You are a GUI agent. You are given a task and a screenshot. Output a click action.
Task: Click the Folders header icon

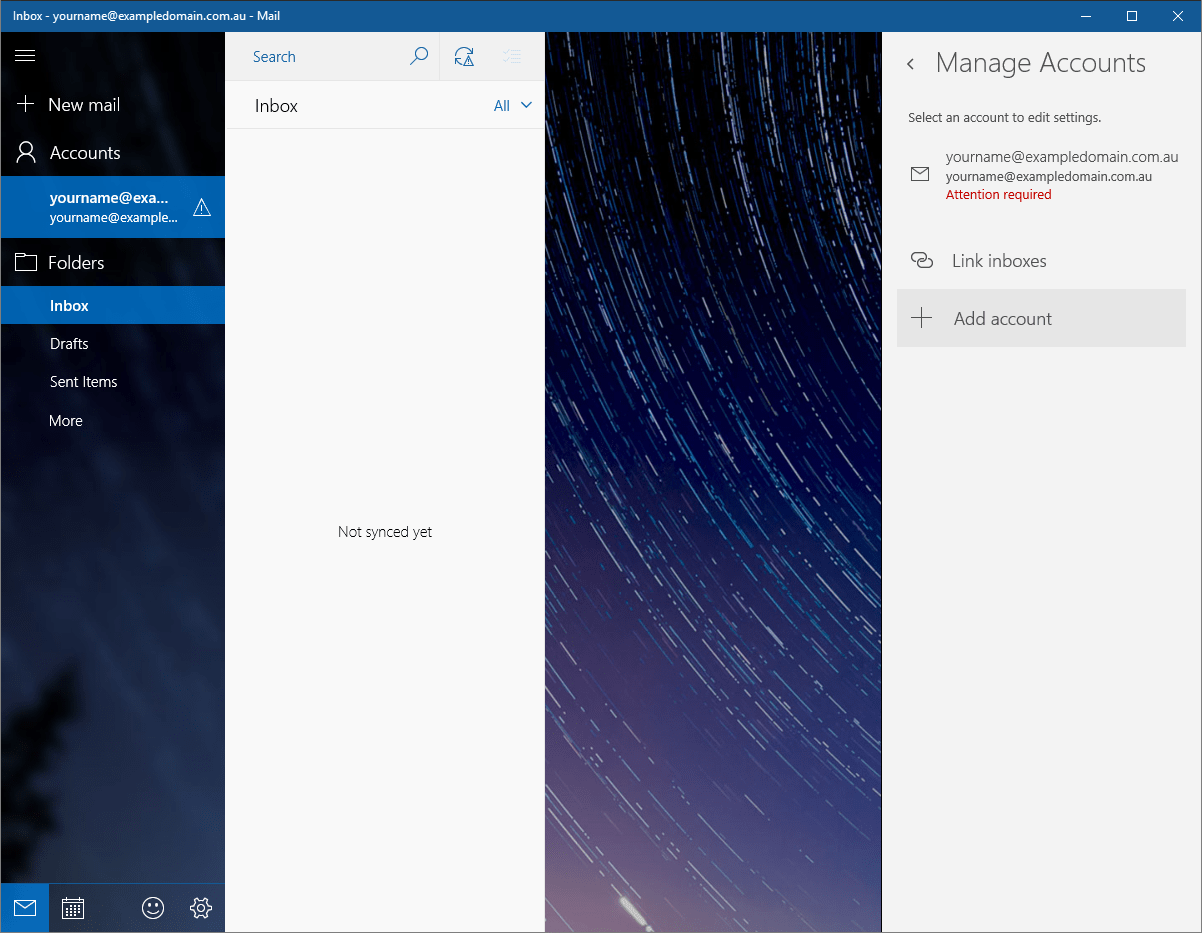coord(26,263)
